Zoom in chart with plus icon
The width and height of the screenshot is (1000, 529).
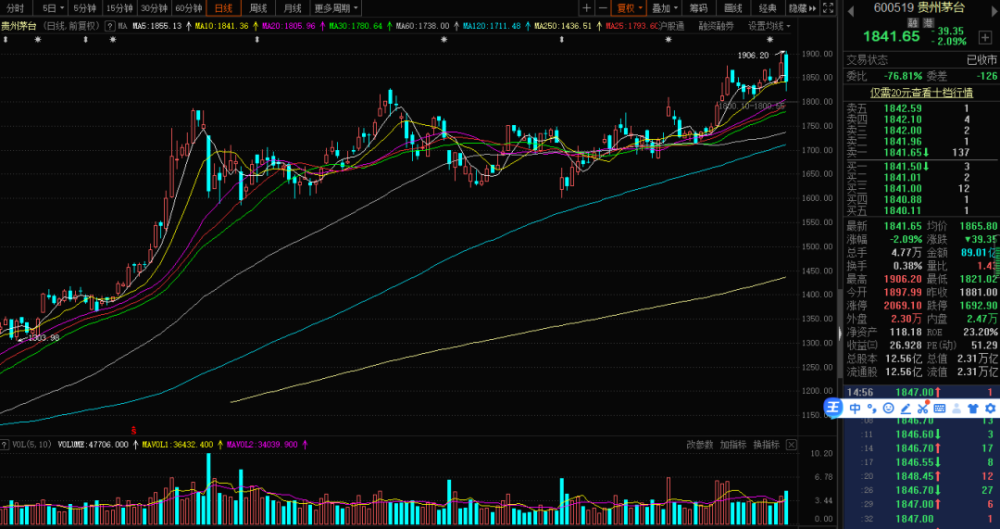pos(587,8)
